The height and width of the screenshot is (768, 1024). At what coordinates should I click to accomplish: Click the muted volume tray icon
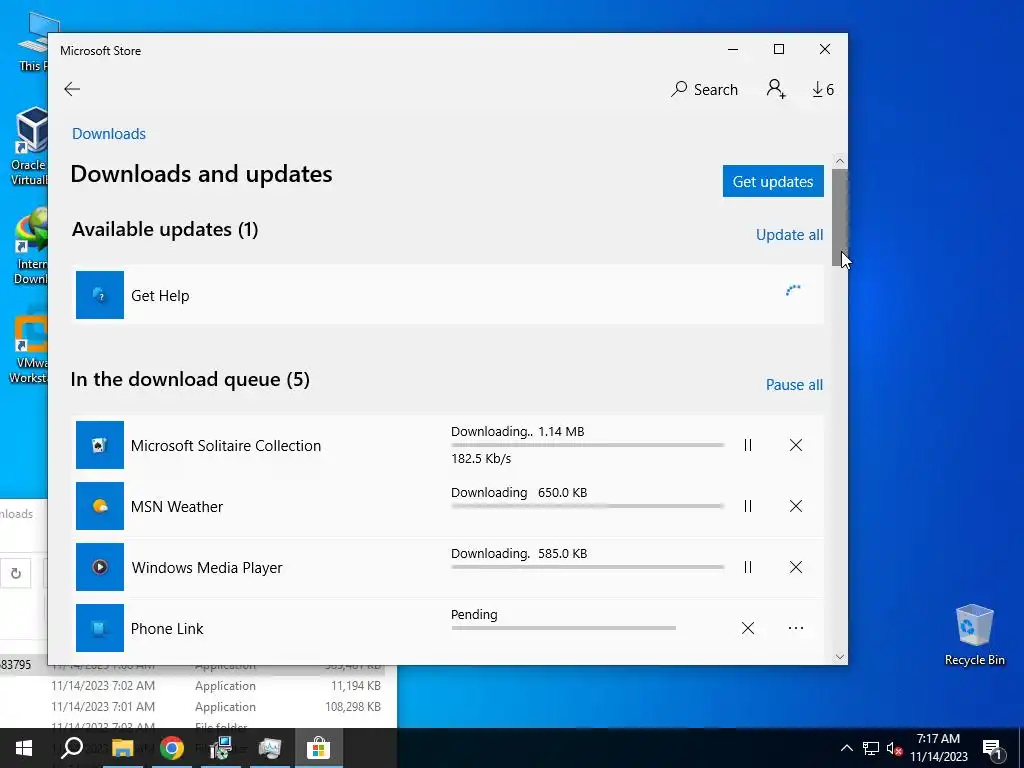tap(894, 748)
